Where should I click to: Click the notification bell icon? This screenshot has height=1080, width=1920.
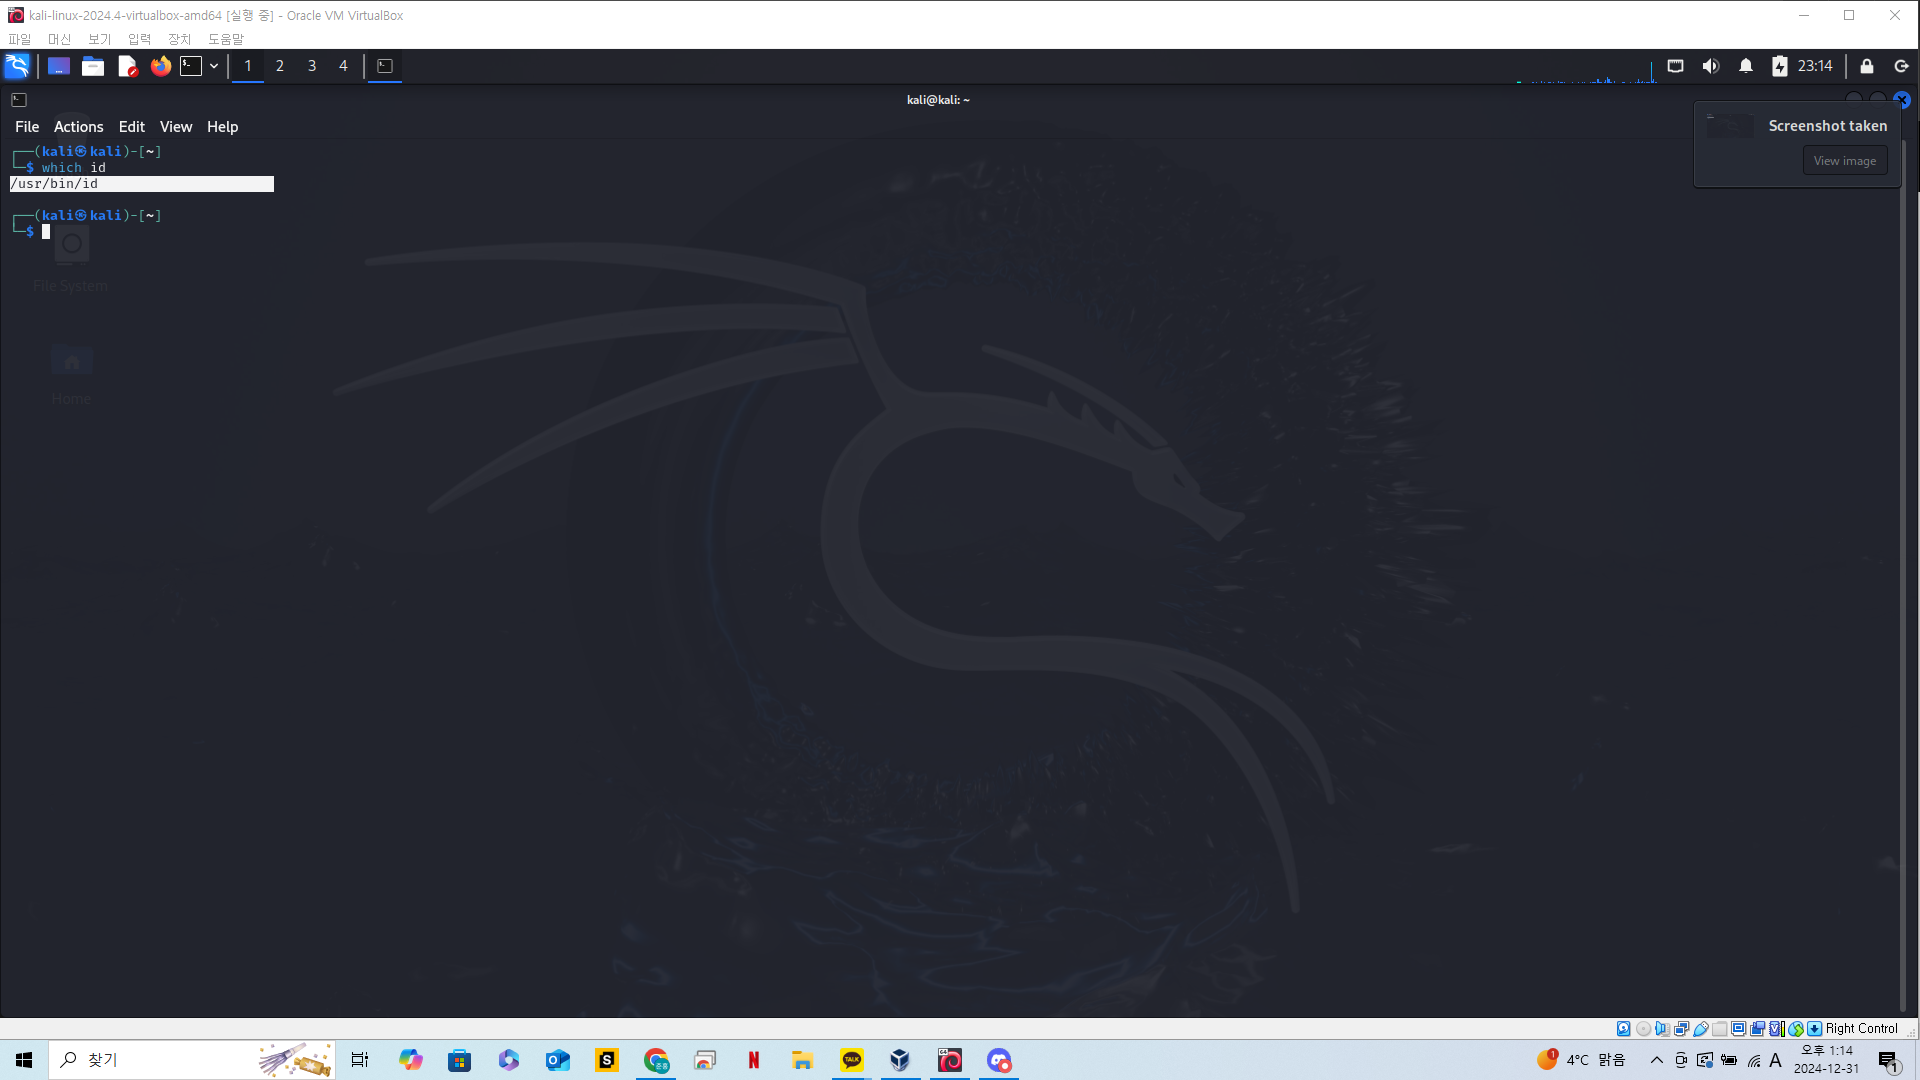coord(1746,66)
